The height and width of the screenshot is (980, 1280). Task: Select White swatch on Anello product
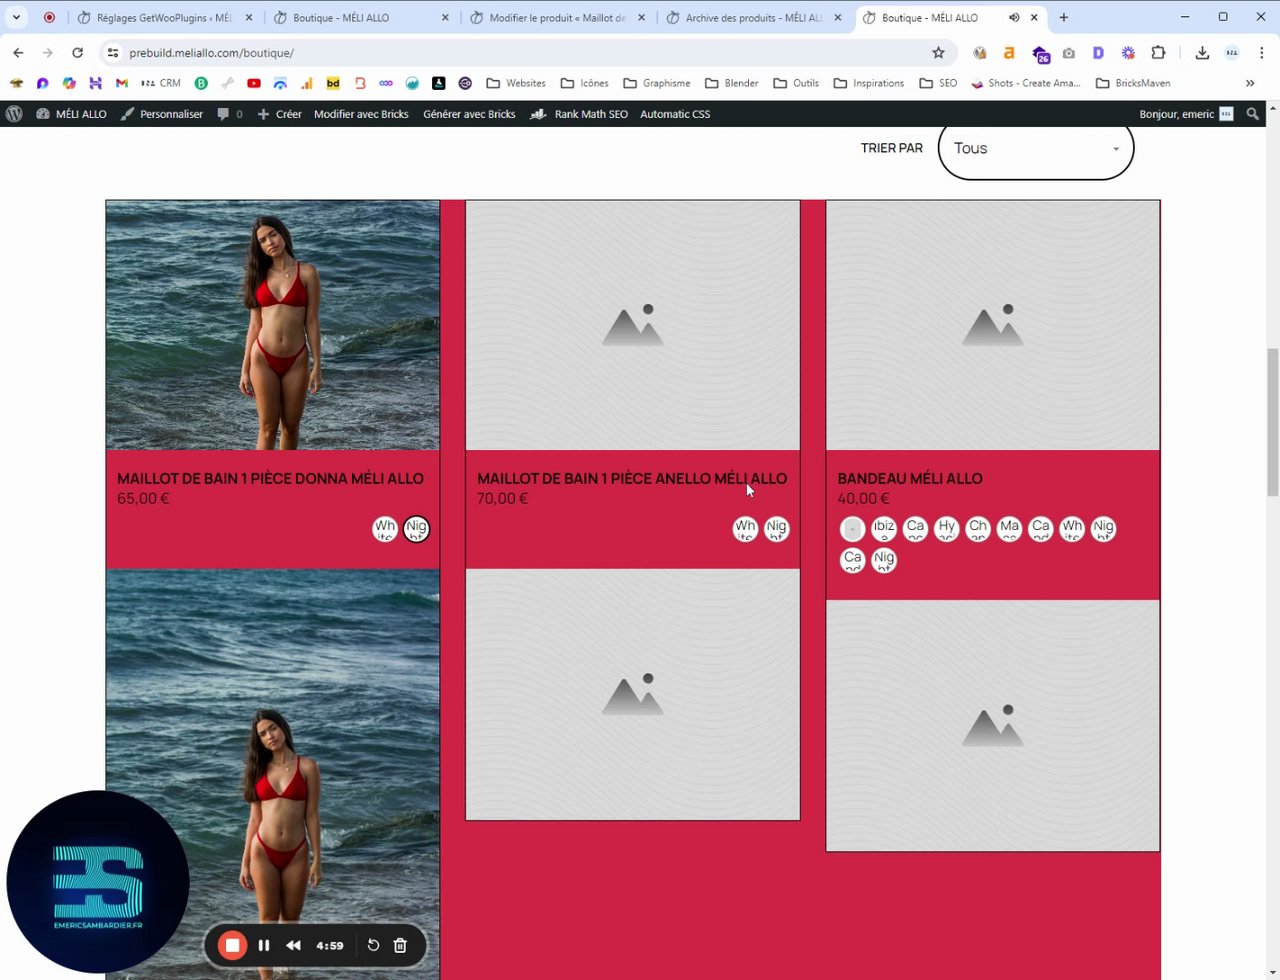[x=745, y=529]
